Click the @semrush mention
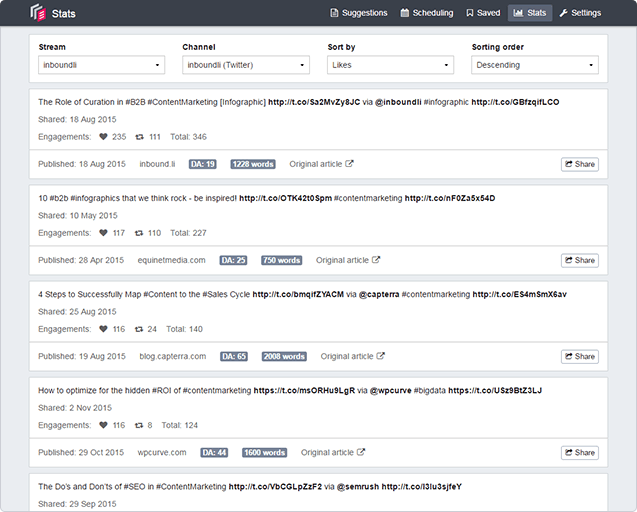Viewport: 637px width, 512px height. click(358, 486)
